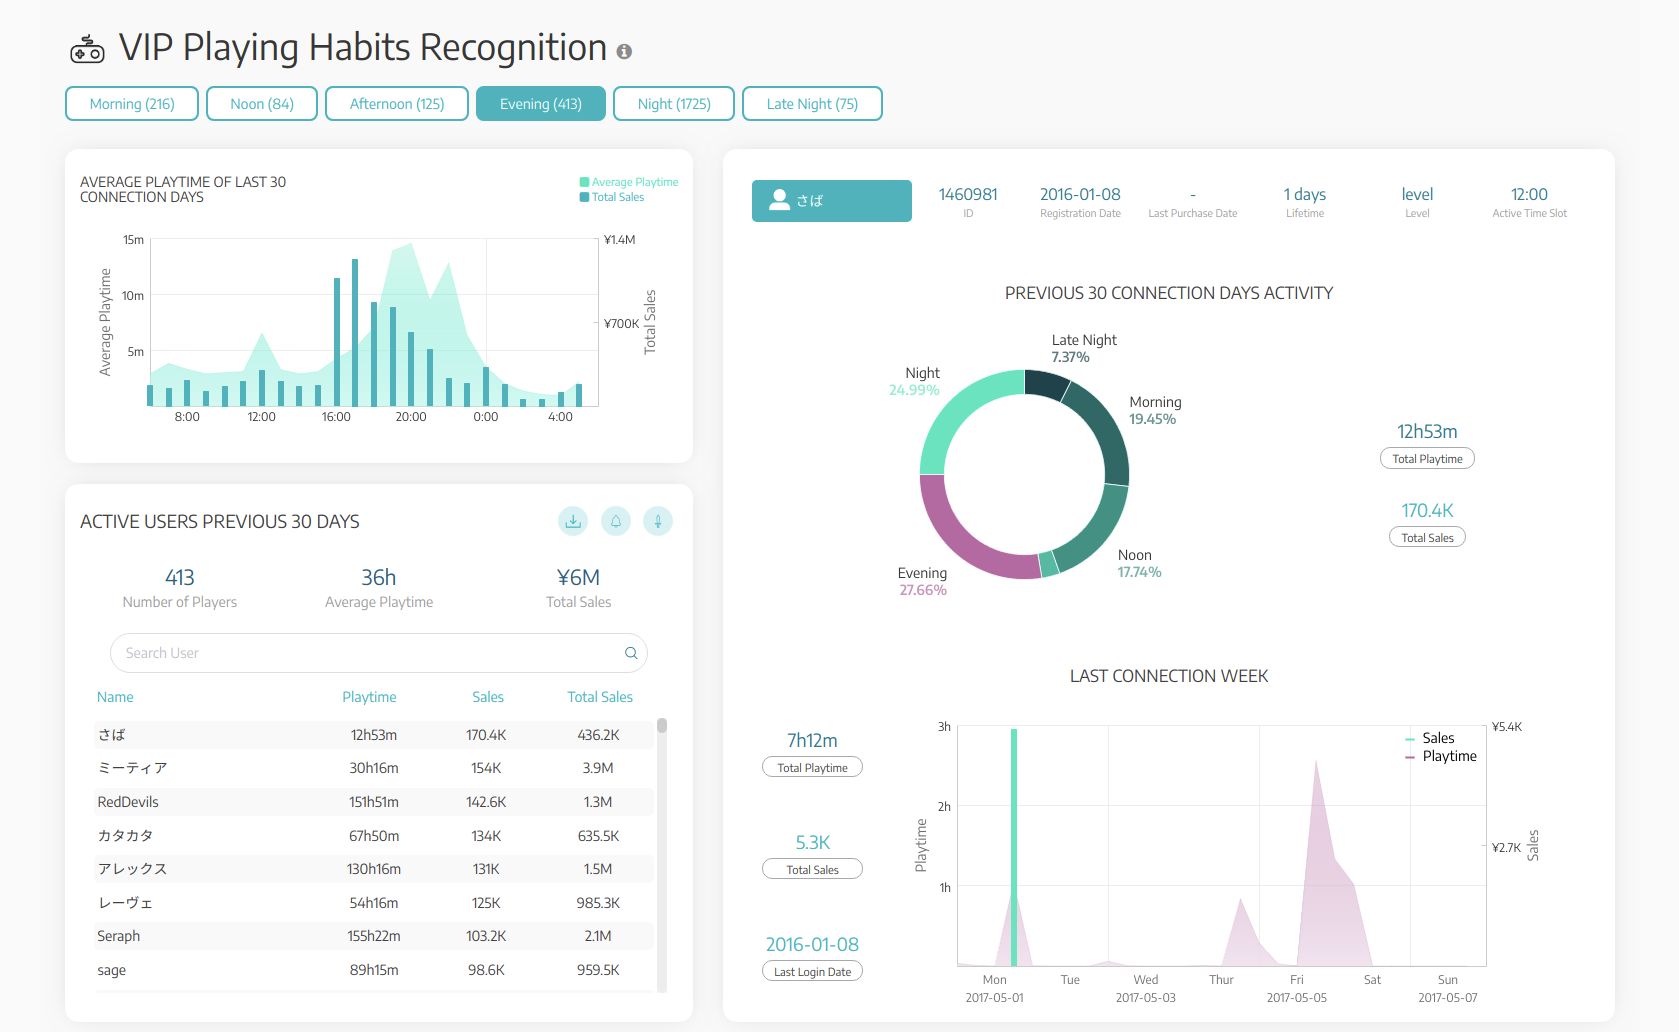Click the user list scrollbar thumb
The image size is (1679, 1032).
[662, 726]
